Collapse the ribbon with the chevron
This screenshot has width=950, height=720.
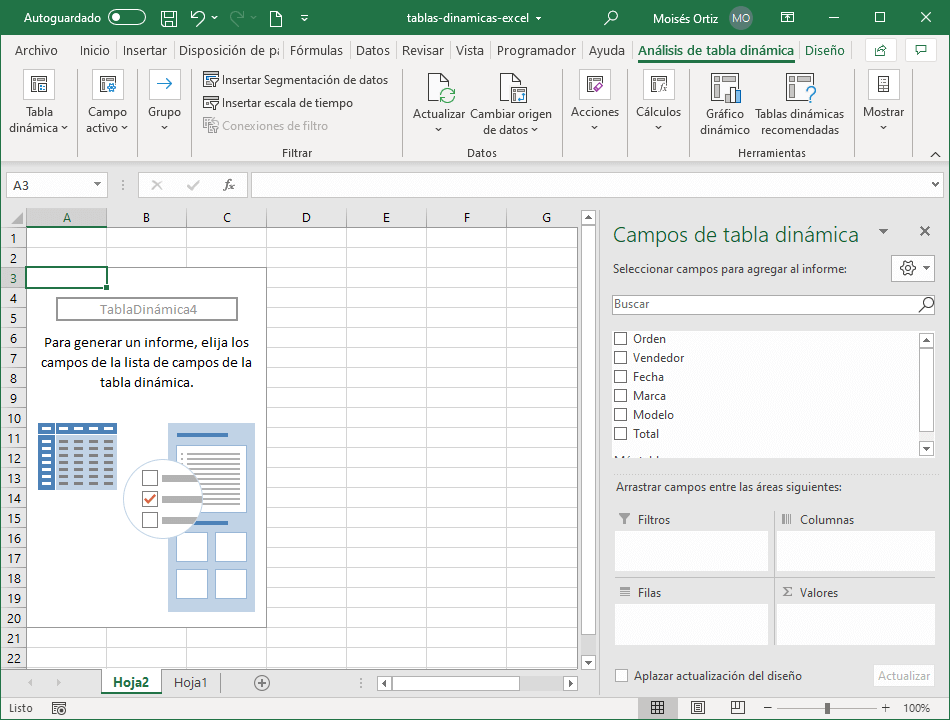coord(935,155)
